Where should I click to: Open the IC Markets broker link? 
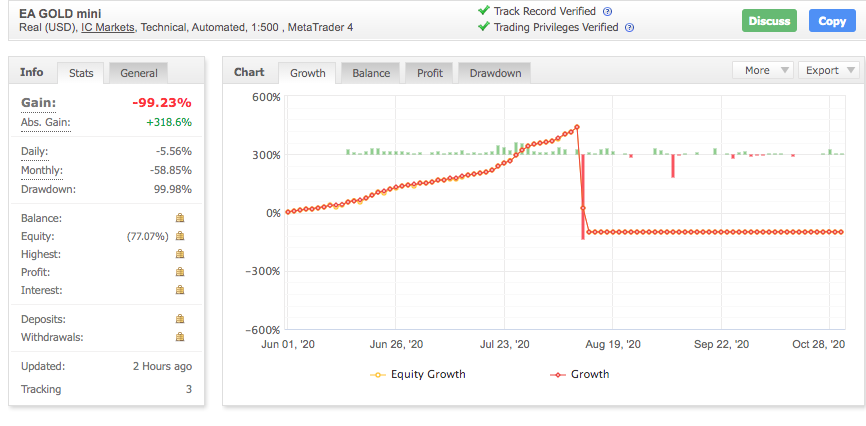(x=109, y=27)
